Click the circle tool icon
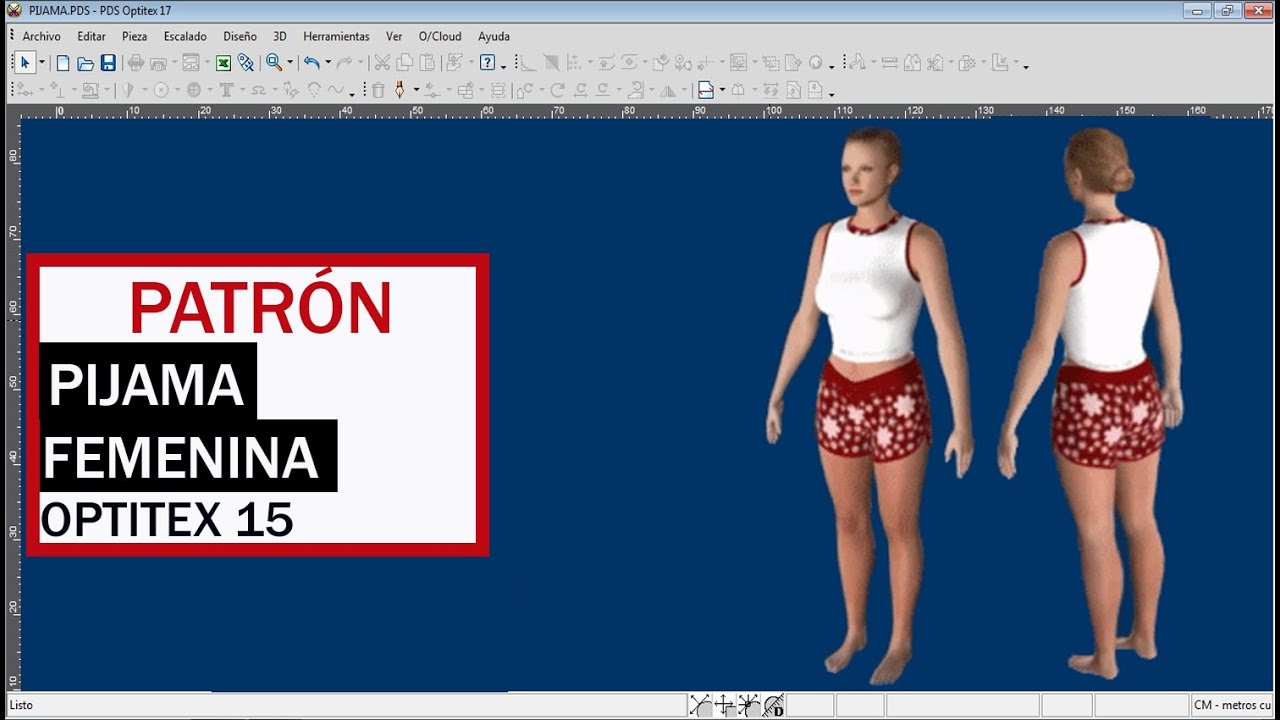This screenshot has width=1280, height=720. [160, 90]
